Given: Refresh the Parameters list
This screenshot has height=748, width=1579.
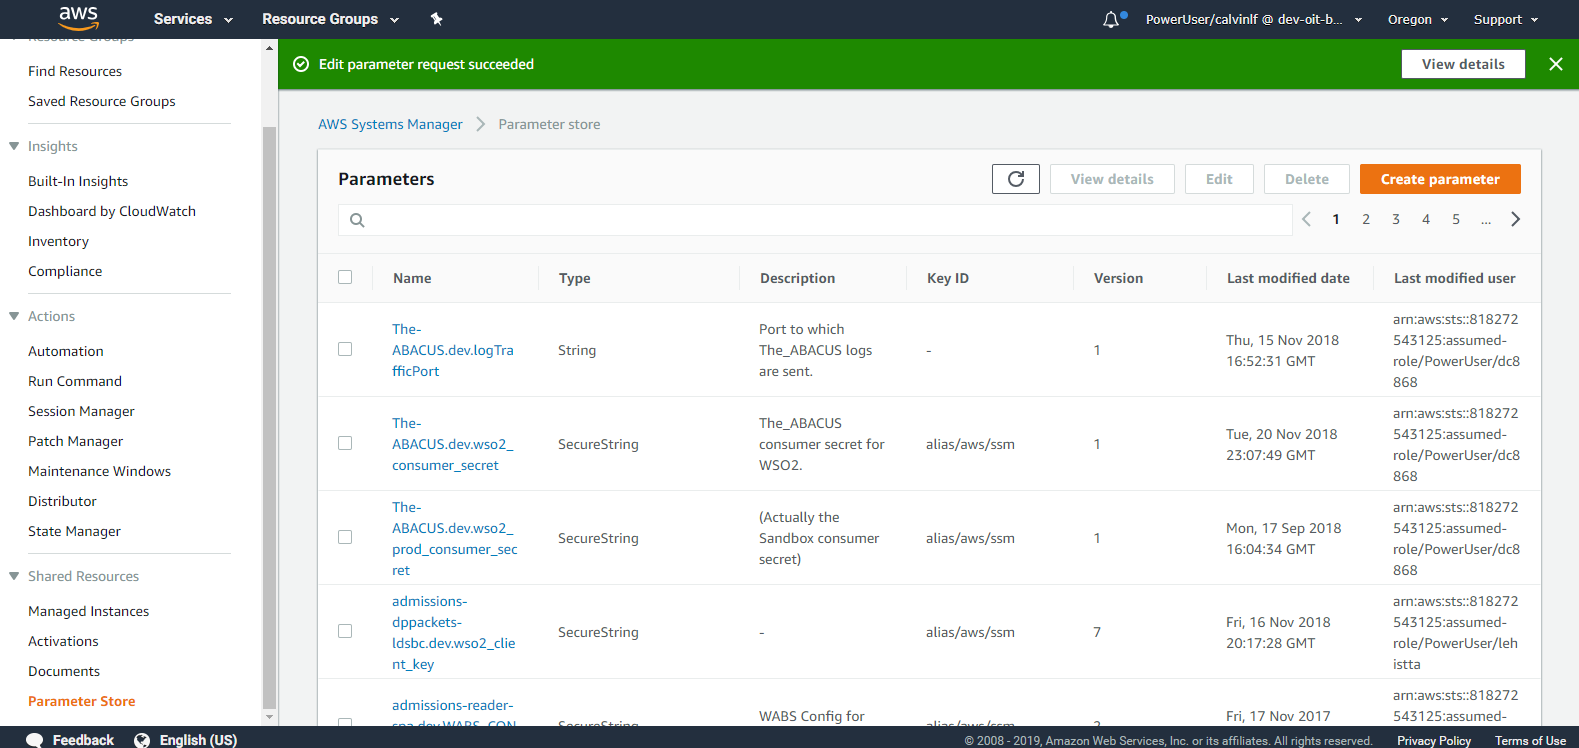Looking at the screenshot, I should click(1016, 179).
